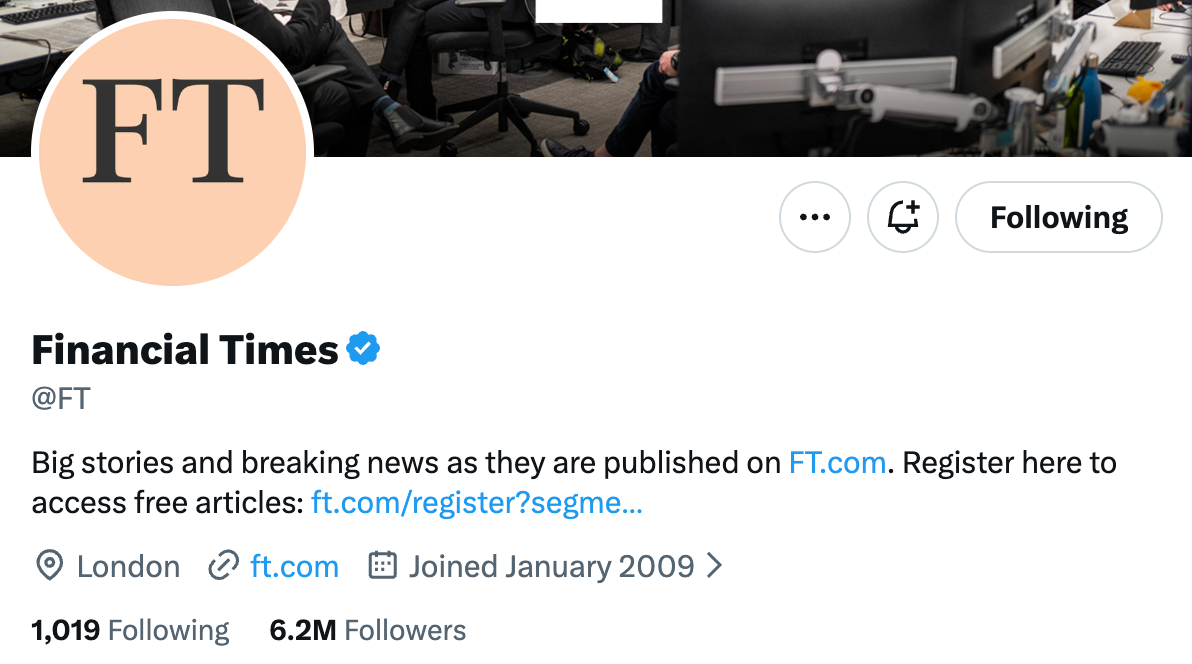The image size is (1192, 664).
Task: Open the 6.2M Followers list
Action: coord(367,630)
